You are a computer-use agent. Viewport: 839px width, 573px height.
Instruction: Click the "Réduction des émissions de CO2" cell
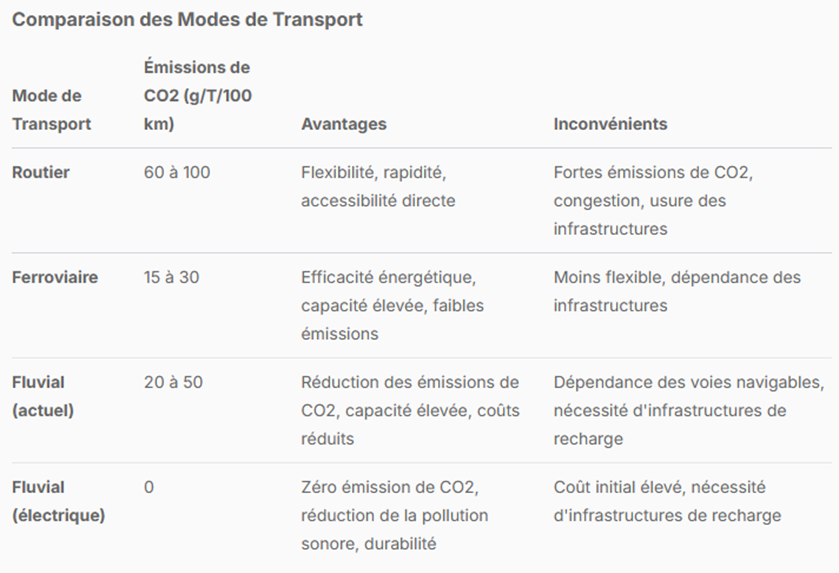pyautogui.click(x=410, y=410)
